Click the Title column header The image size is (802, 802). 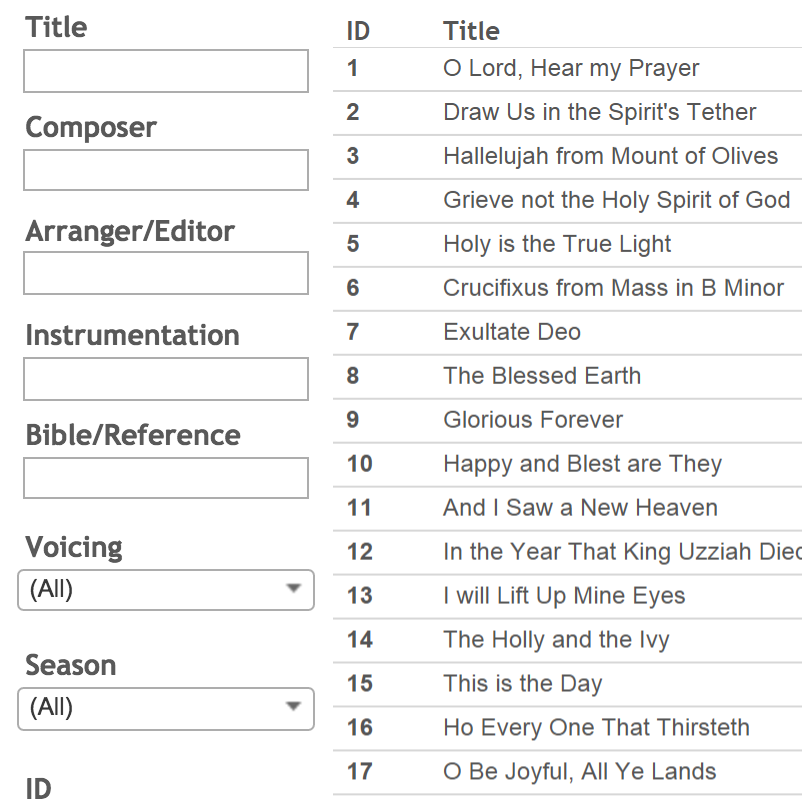(471, 31)
